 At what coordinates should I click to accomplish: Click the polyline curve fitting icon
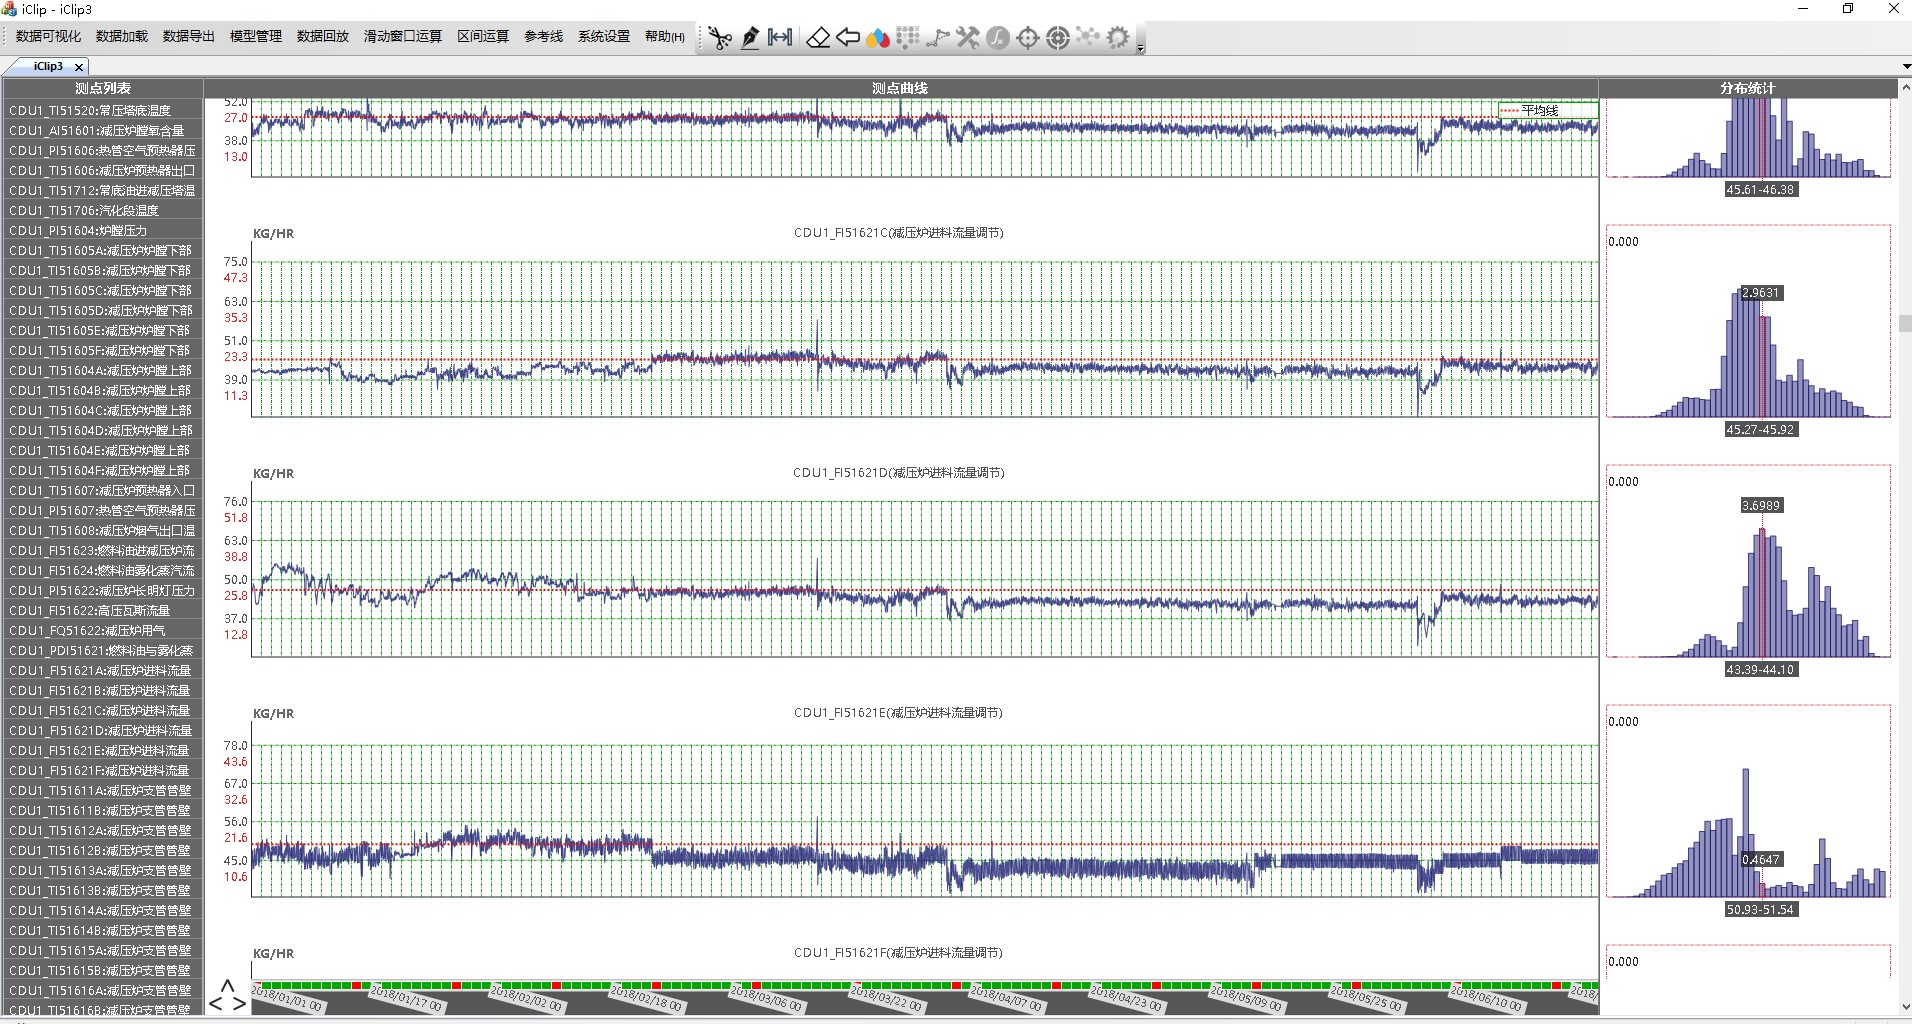(937, 38)
